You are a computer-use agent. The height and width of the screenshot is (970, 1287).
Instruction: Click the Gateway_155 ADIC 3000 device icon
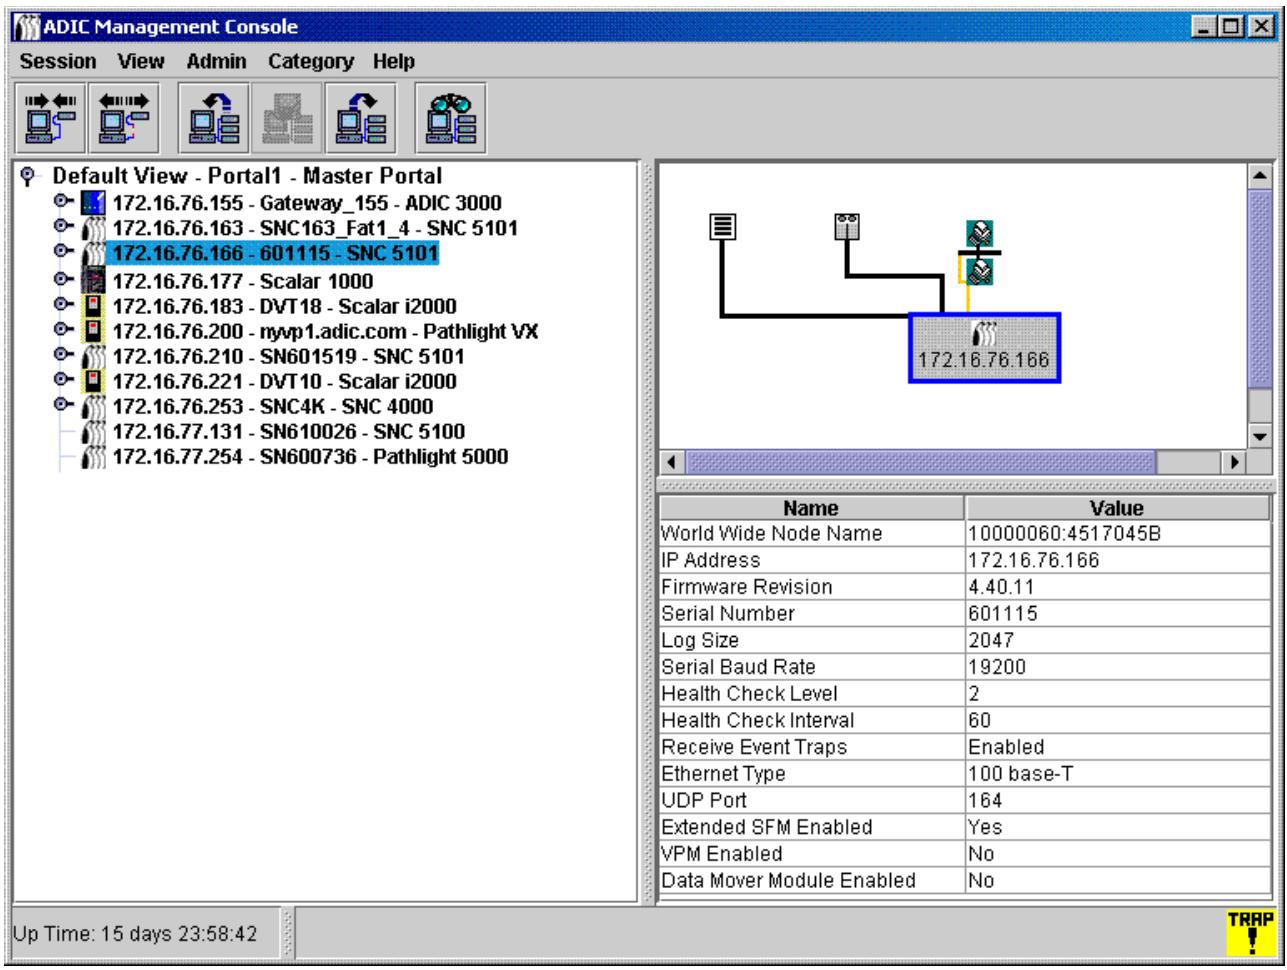(x=92, y=204)
